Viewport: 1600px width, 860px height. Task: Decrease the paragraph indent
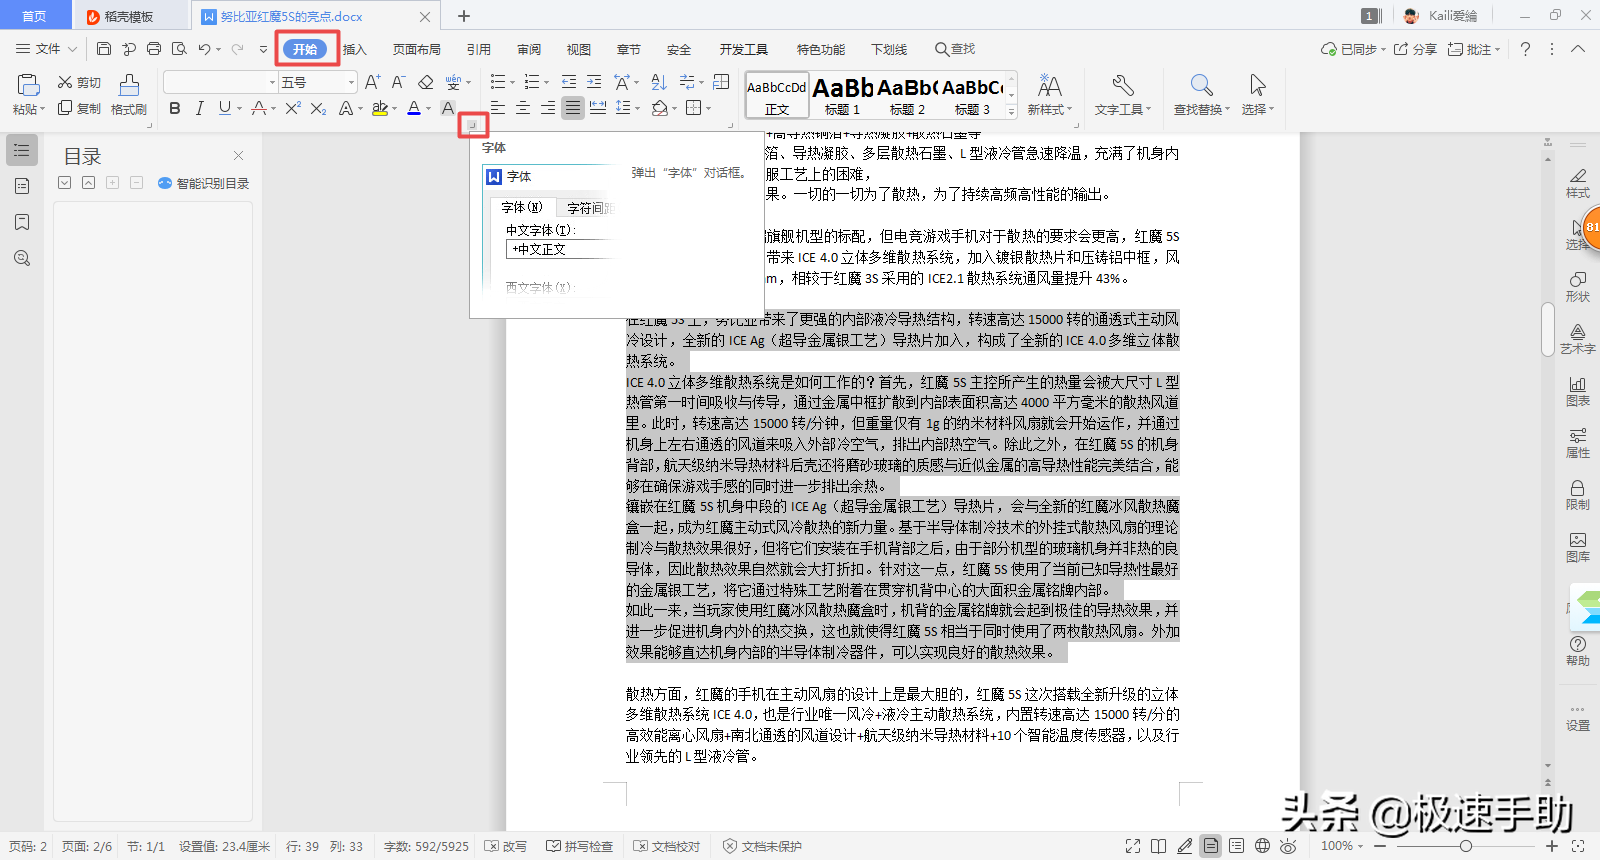coord(569,82)
